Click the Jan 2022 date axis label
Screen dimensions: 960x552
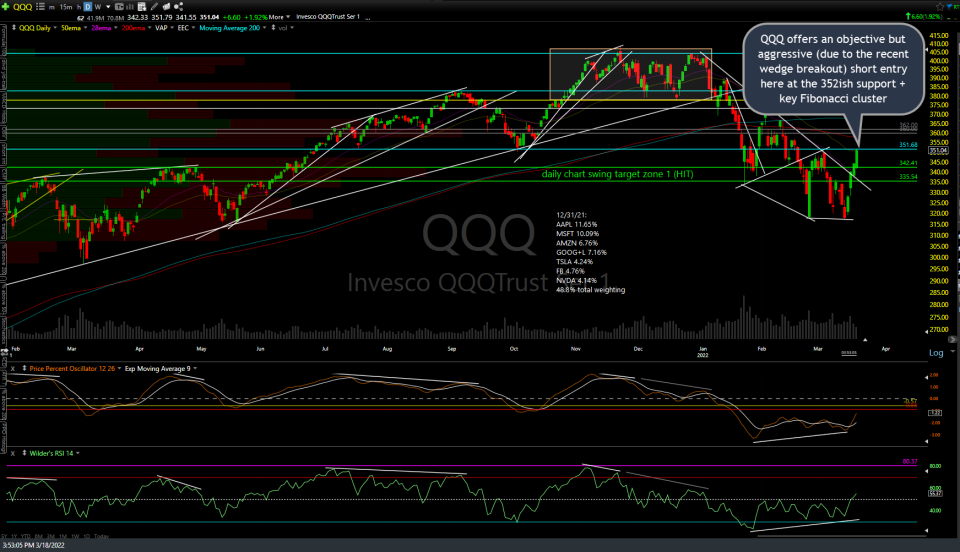[703, 352]
